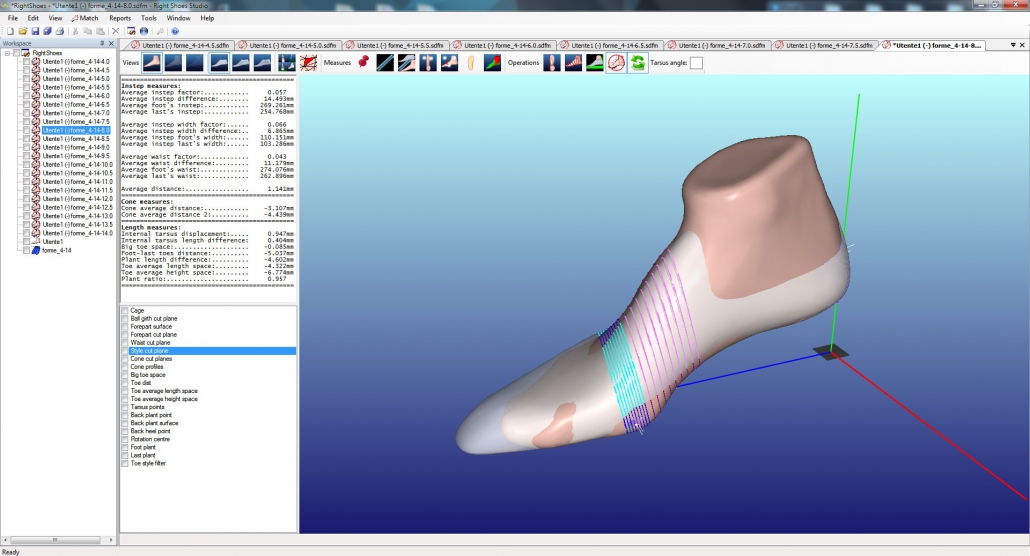Collapse the RightShoes tree node
1030x556 pixels.
(7, 53)
